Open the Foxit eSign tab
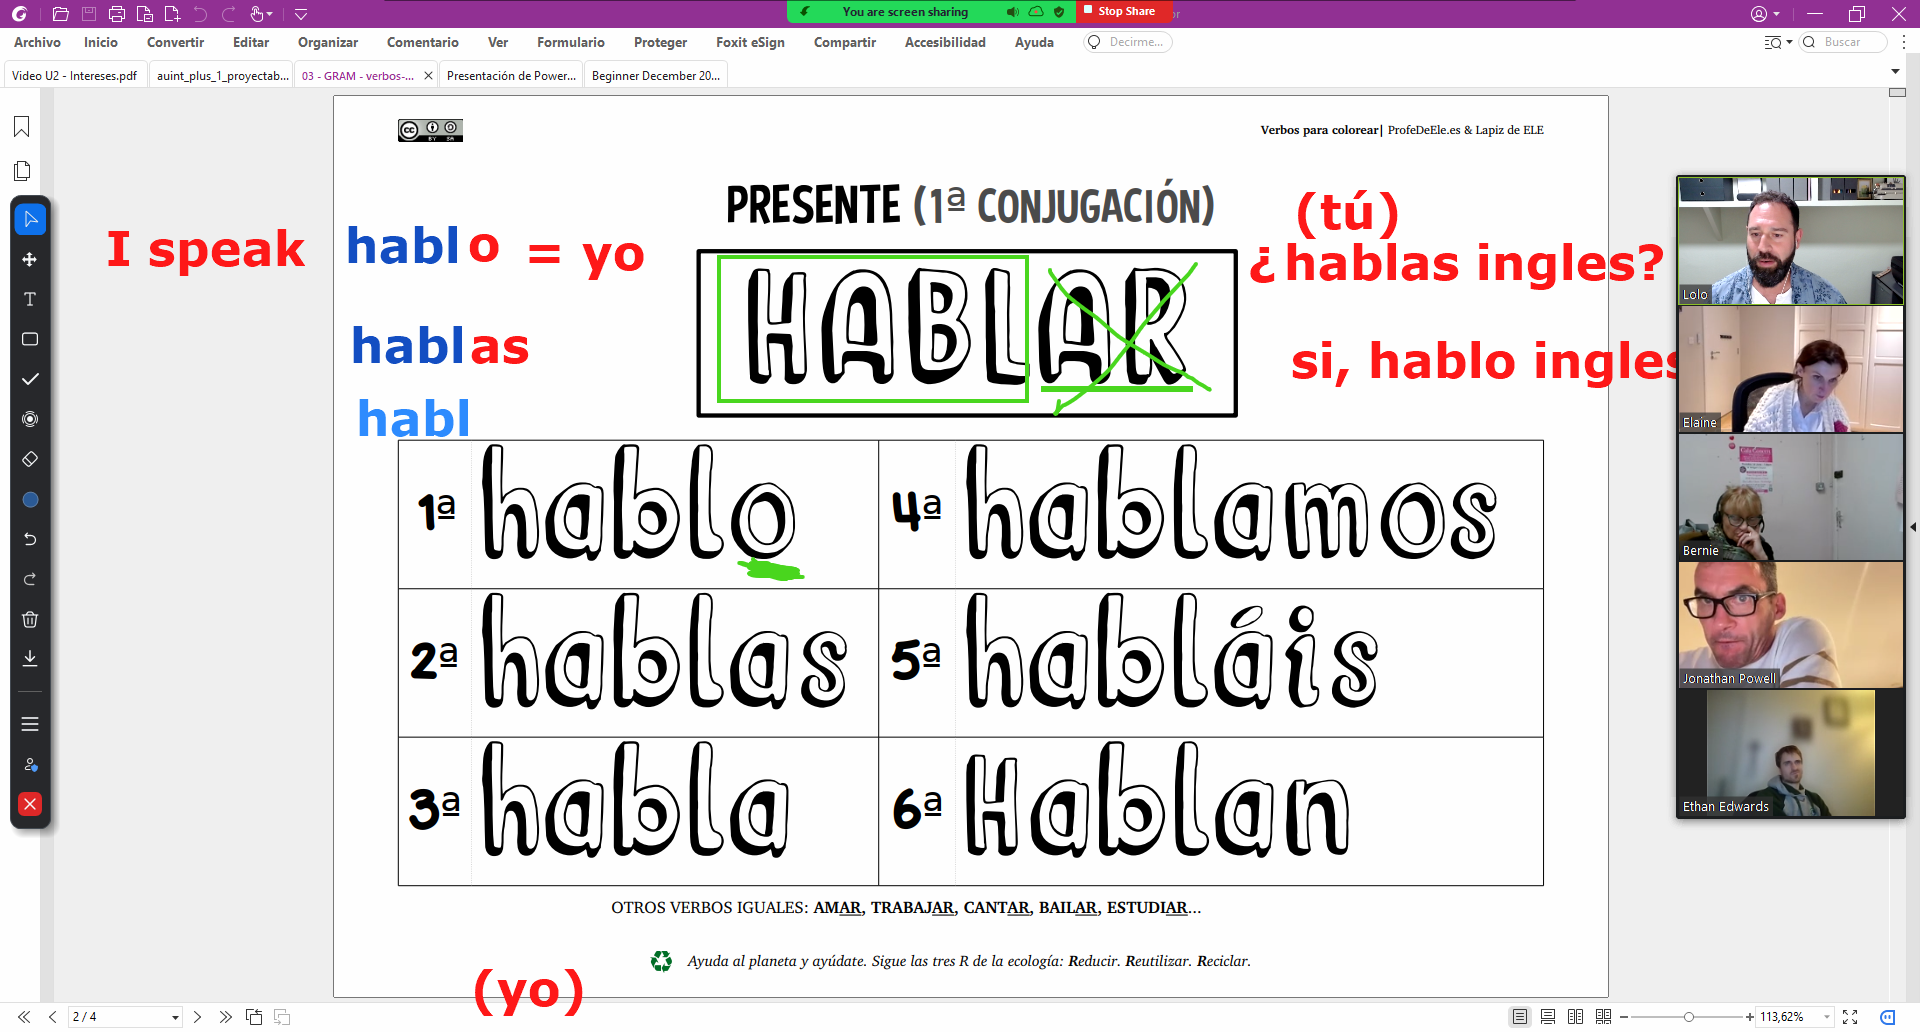 click(x=750, y=42)
